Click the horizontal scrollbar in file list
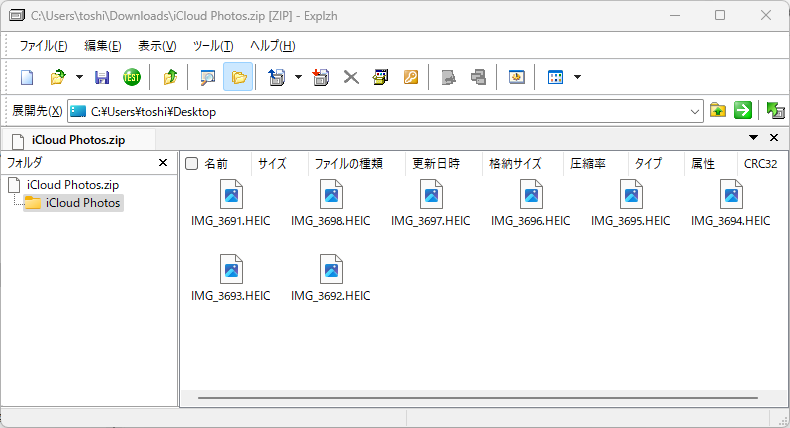The height and width of the screenshot is (428, 790). [478, 398]
